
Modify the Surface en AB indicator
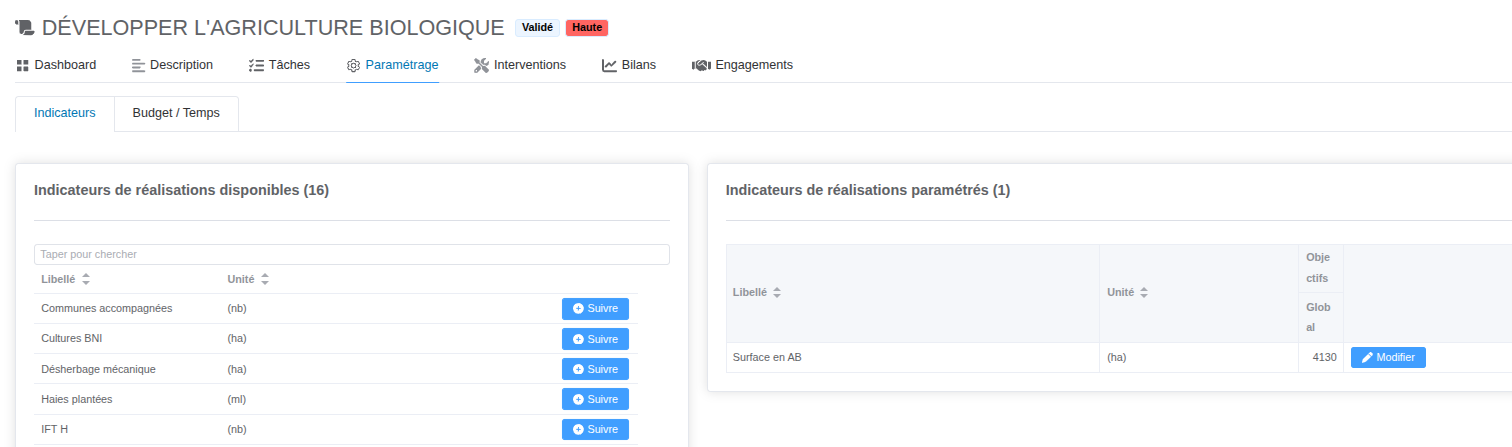1388,357
